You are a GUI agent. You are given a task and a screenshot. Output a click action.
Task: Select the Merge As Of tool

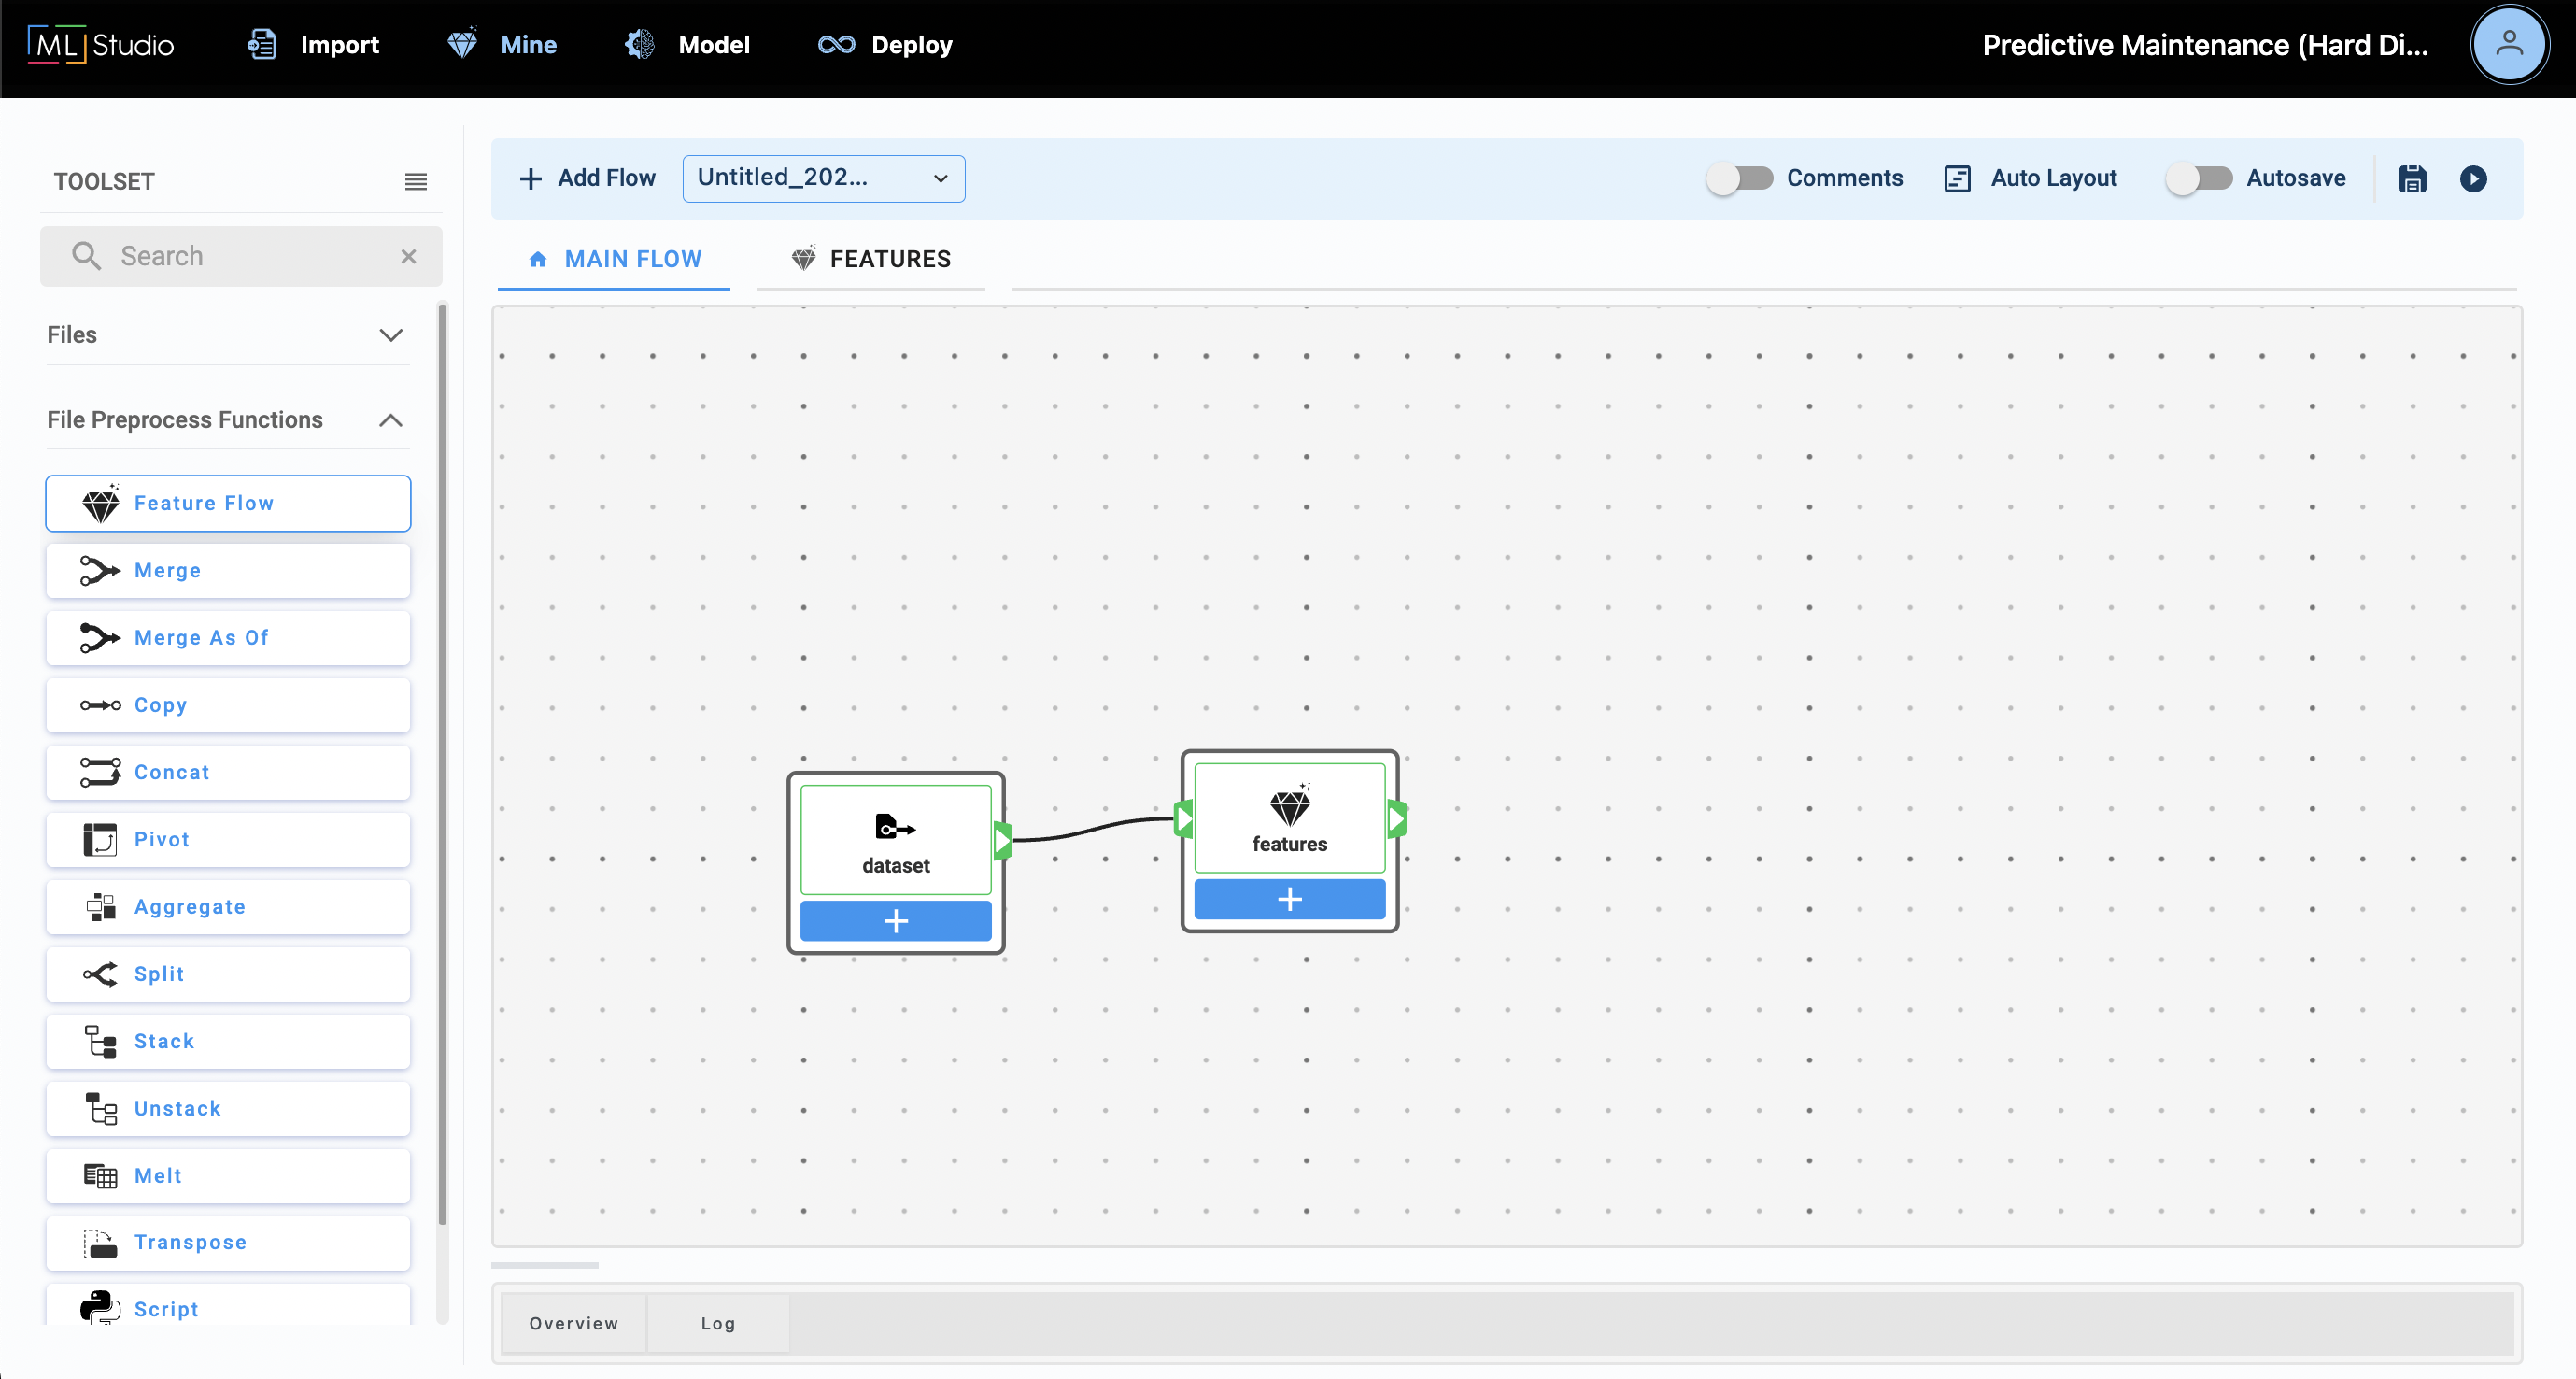pyautogui.click(x=228, y=638)
